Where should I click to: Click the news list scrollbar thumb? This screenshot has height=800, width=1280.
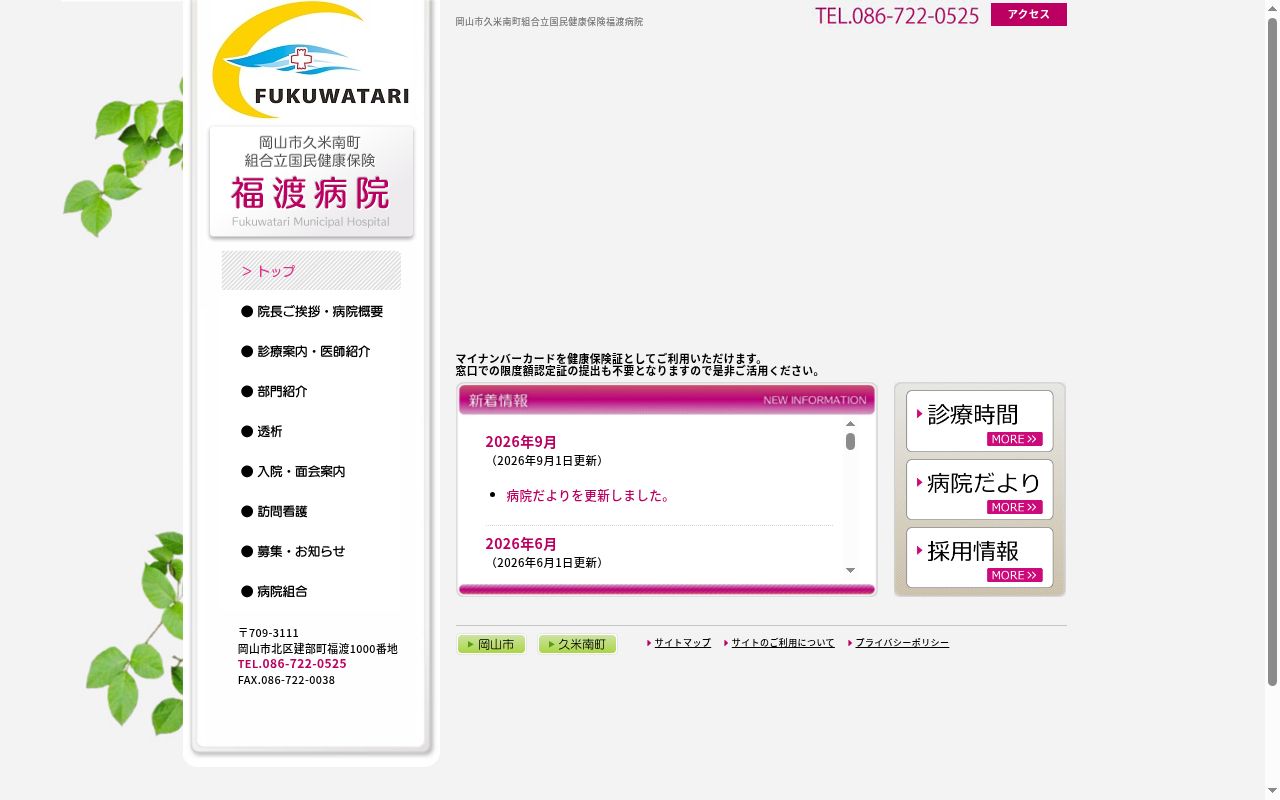[x=850, y=441]
